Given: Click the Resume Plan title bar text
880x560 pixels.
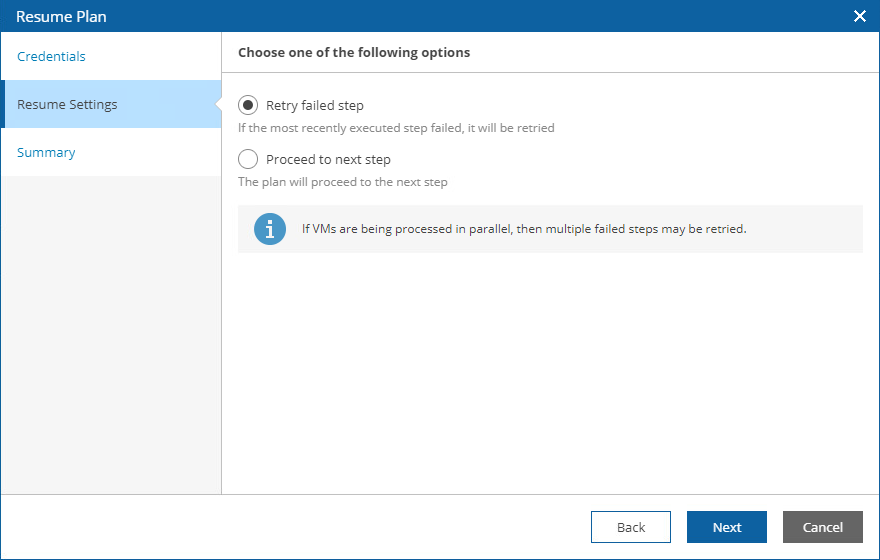Looking at the screenshot, I should (x=61, y=16).
